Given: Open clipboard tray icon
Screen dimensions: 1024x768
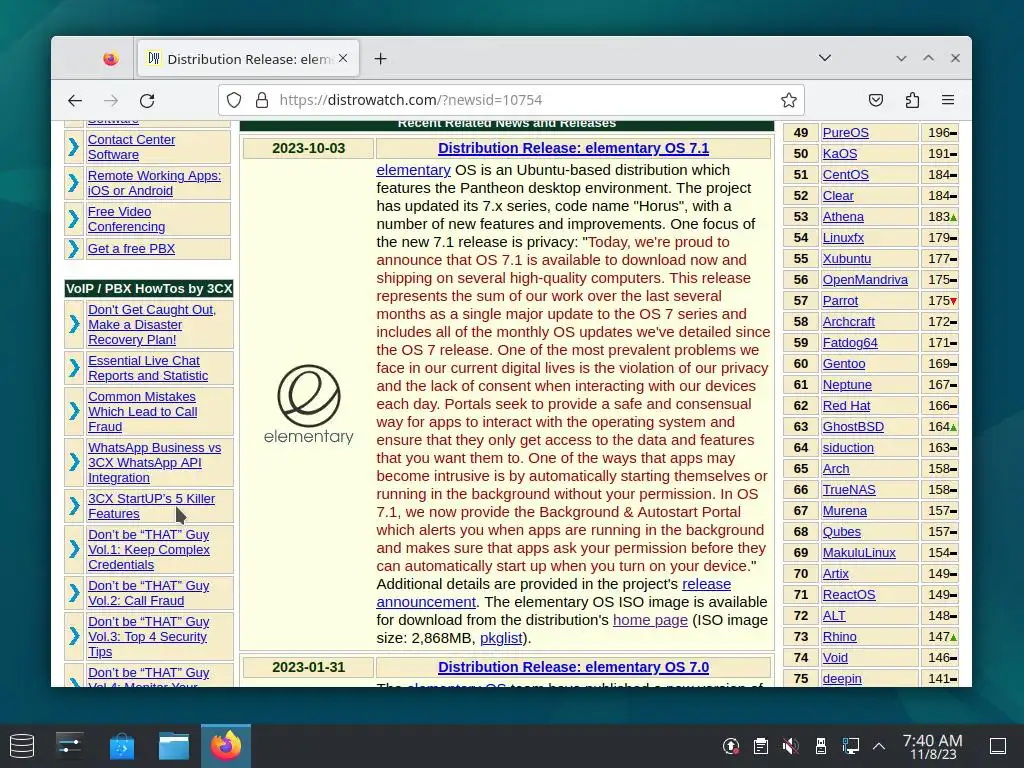Looking at the screenshot, I should 761,746.
